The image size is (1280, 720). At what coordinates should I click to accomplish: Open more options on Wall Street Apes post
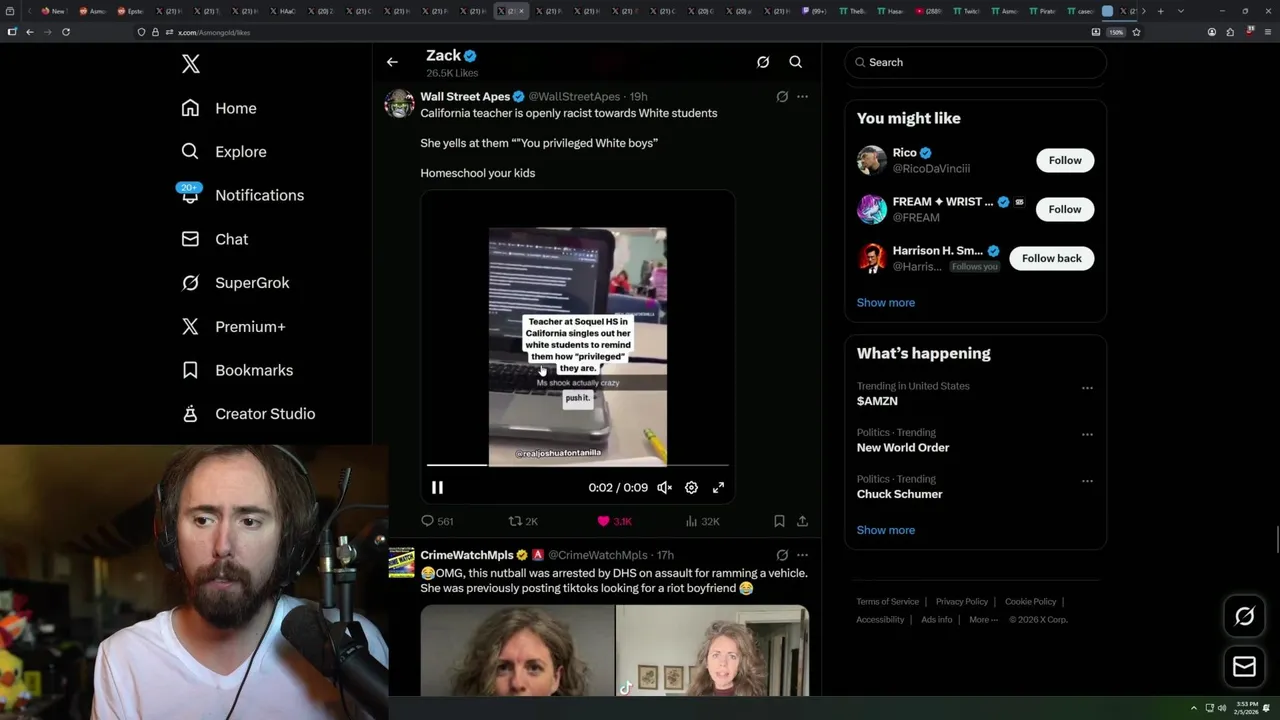point(802,97)
